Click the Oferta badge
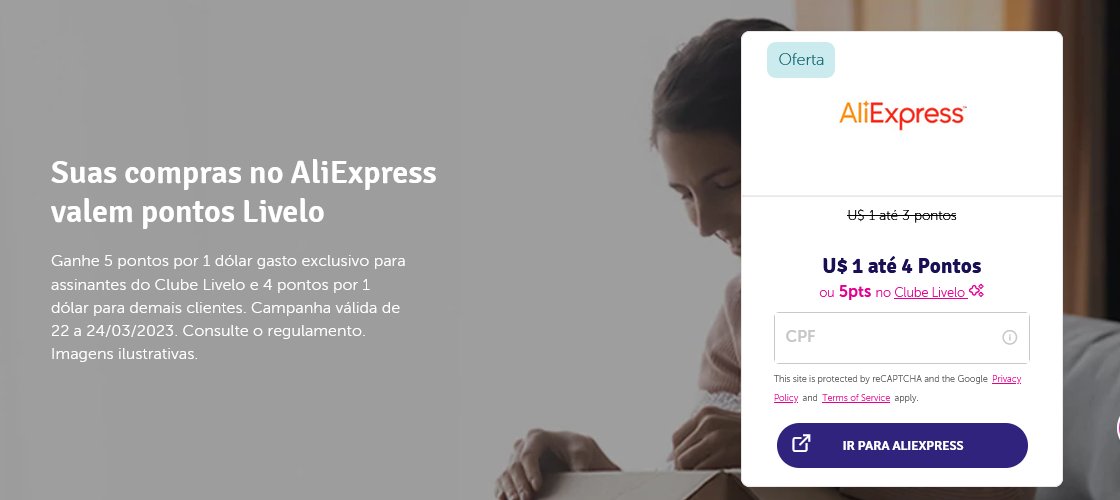Viewport: 1120px width, 500px height. (x=801, y=60)
